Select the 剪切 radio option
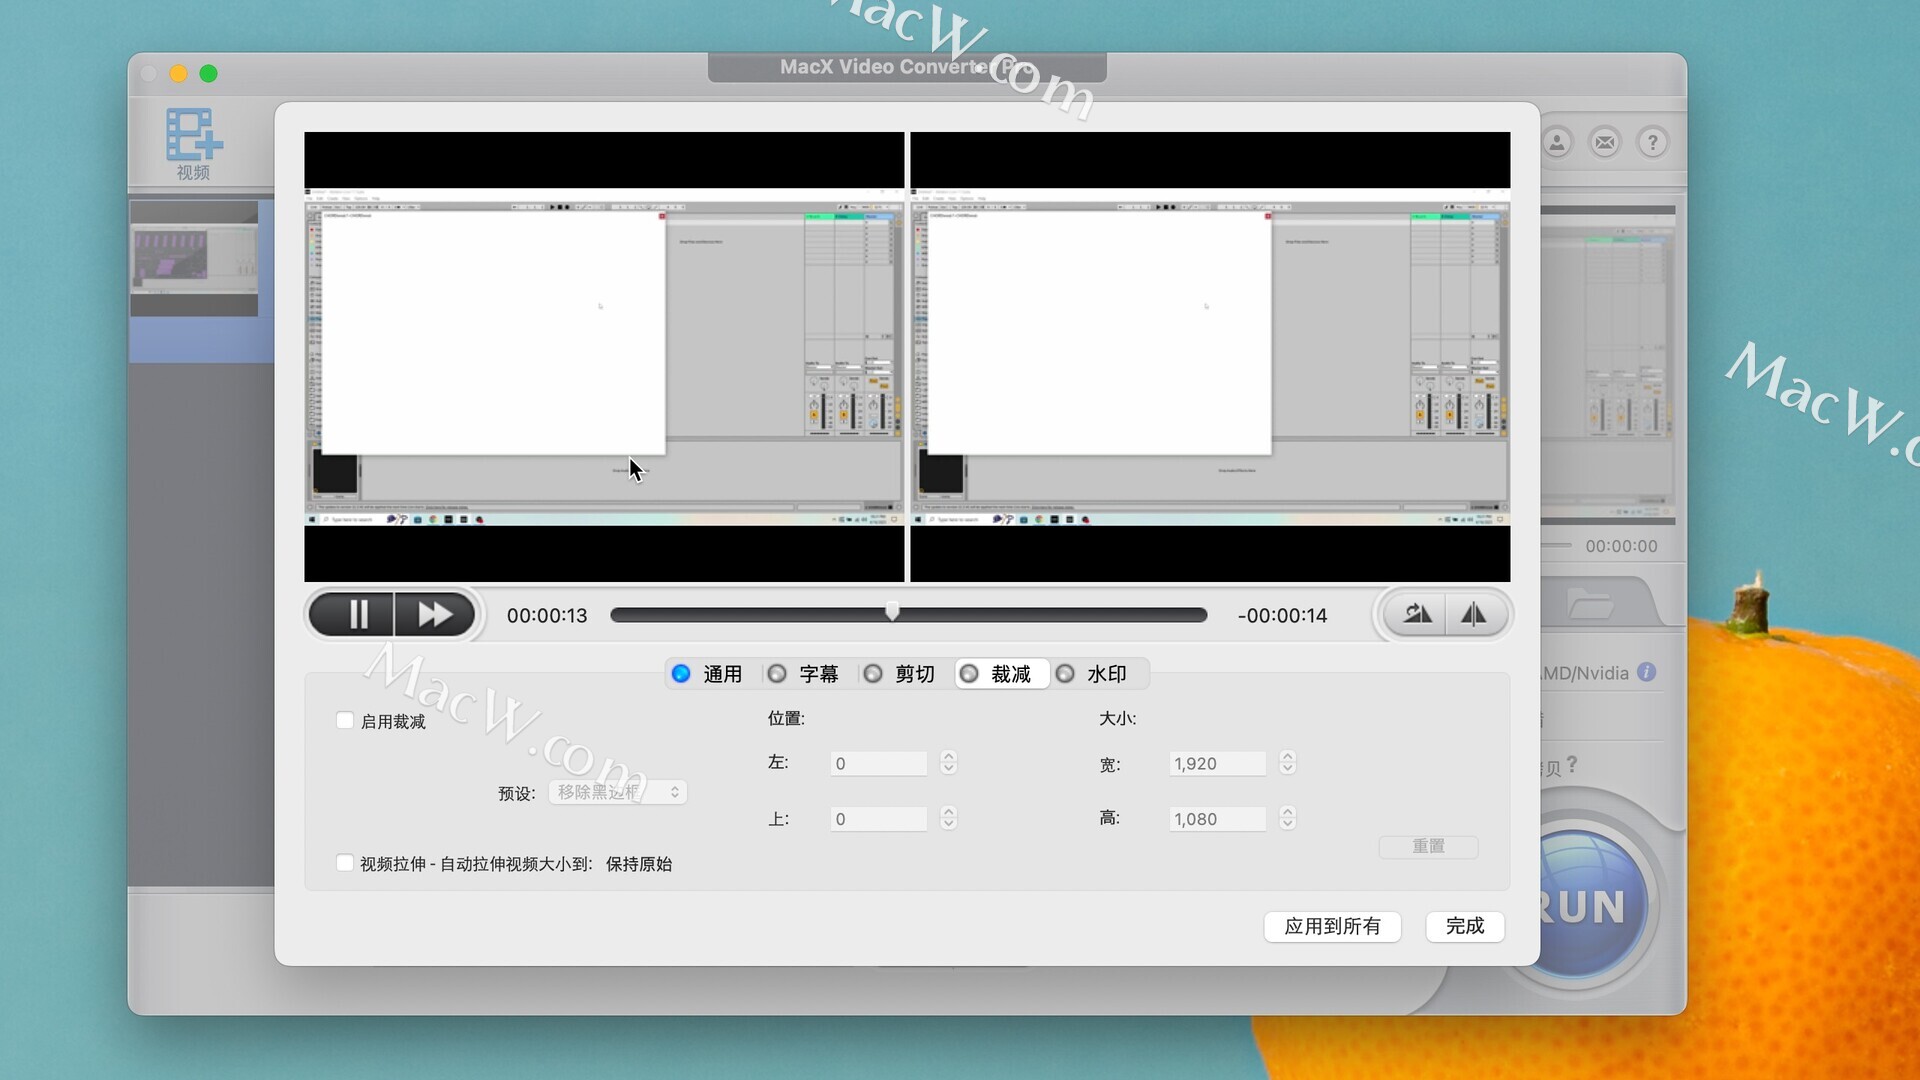 coord(873,673)
